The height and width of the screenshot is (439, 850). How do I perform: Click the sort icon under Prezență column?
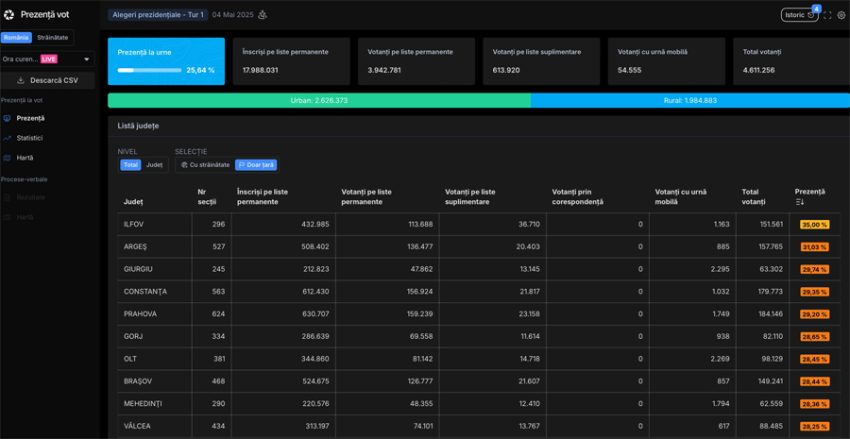coord(799,202)
